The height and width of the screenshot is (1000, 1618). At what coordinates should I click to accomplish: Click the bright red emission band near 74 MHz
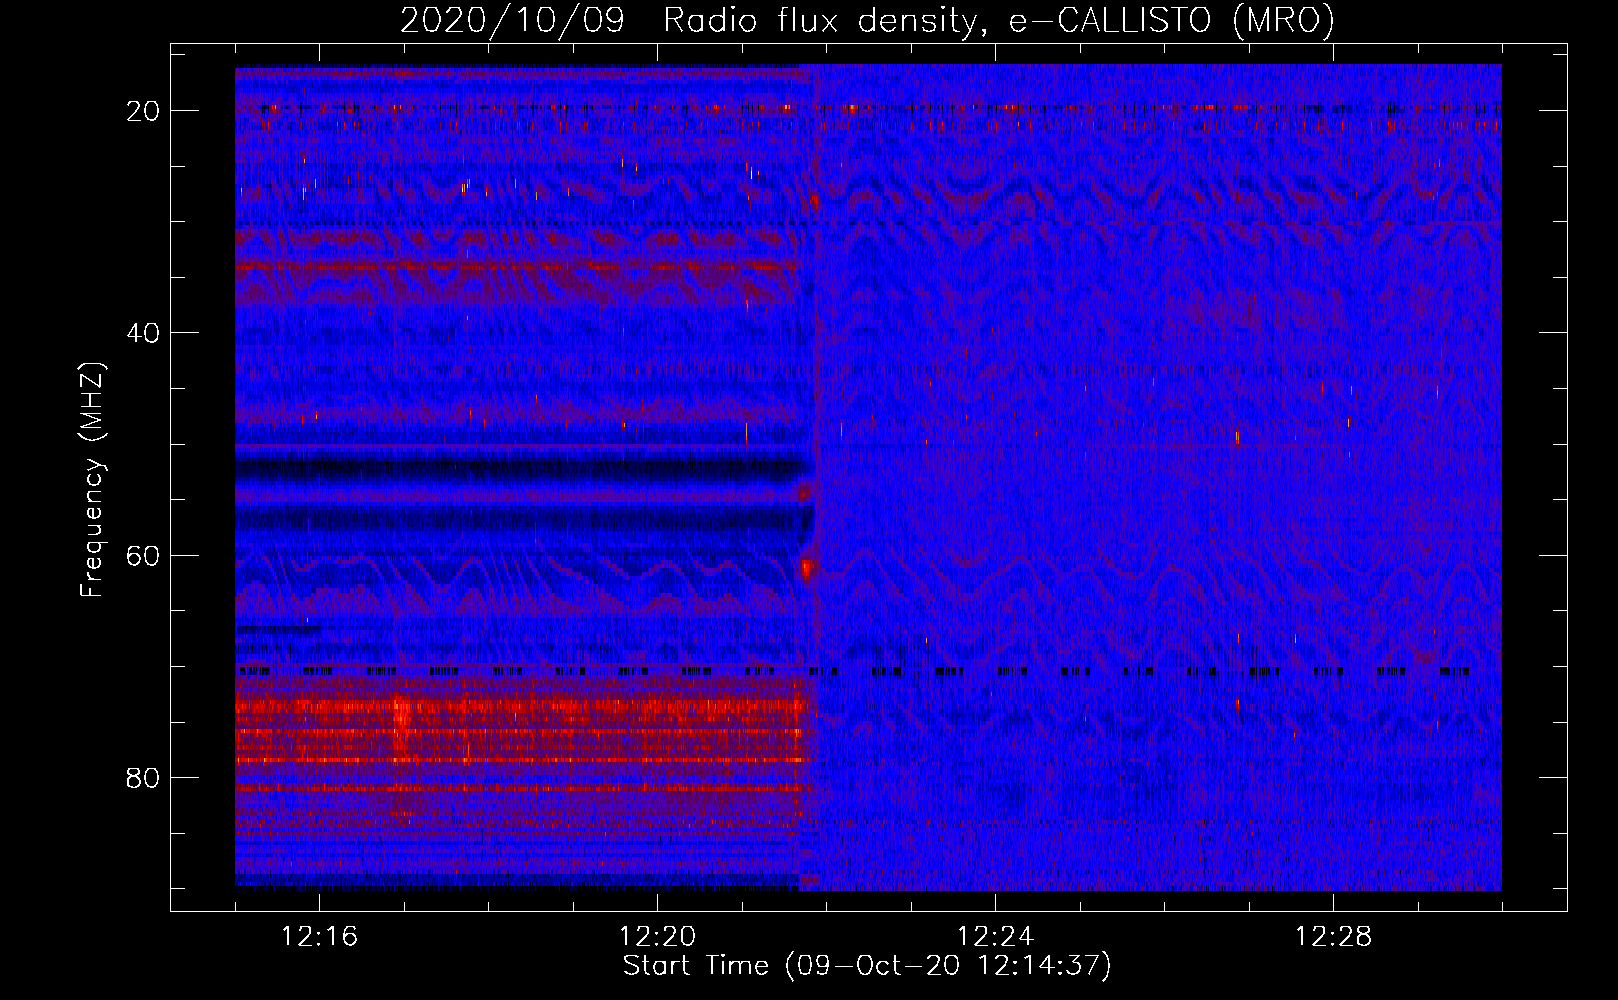[x=520, y=706]
